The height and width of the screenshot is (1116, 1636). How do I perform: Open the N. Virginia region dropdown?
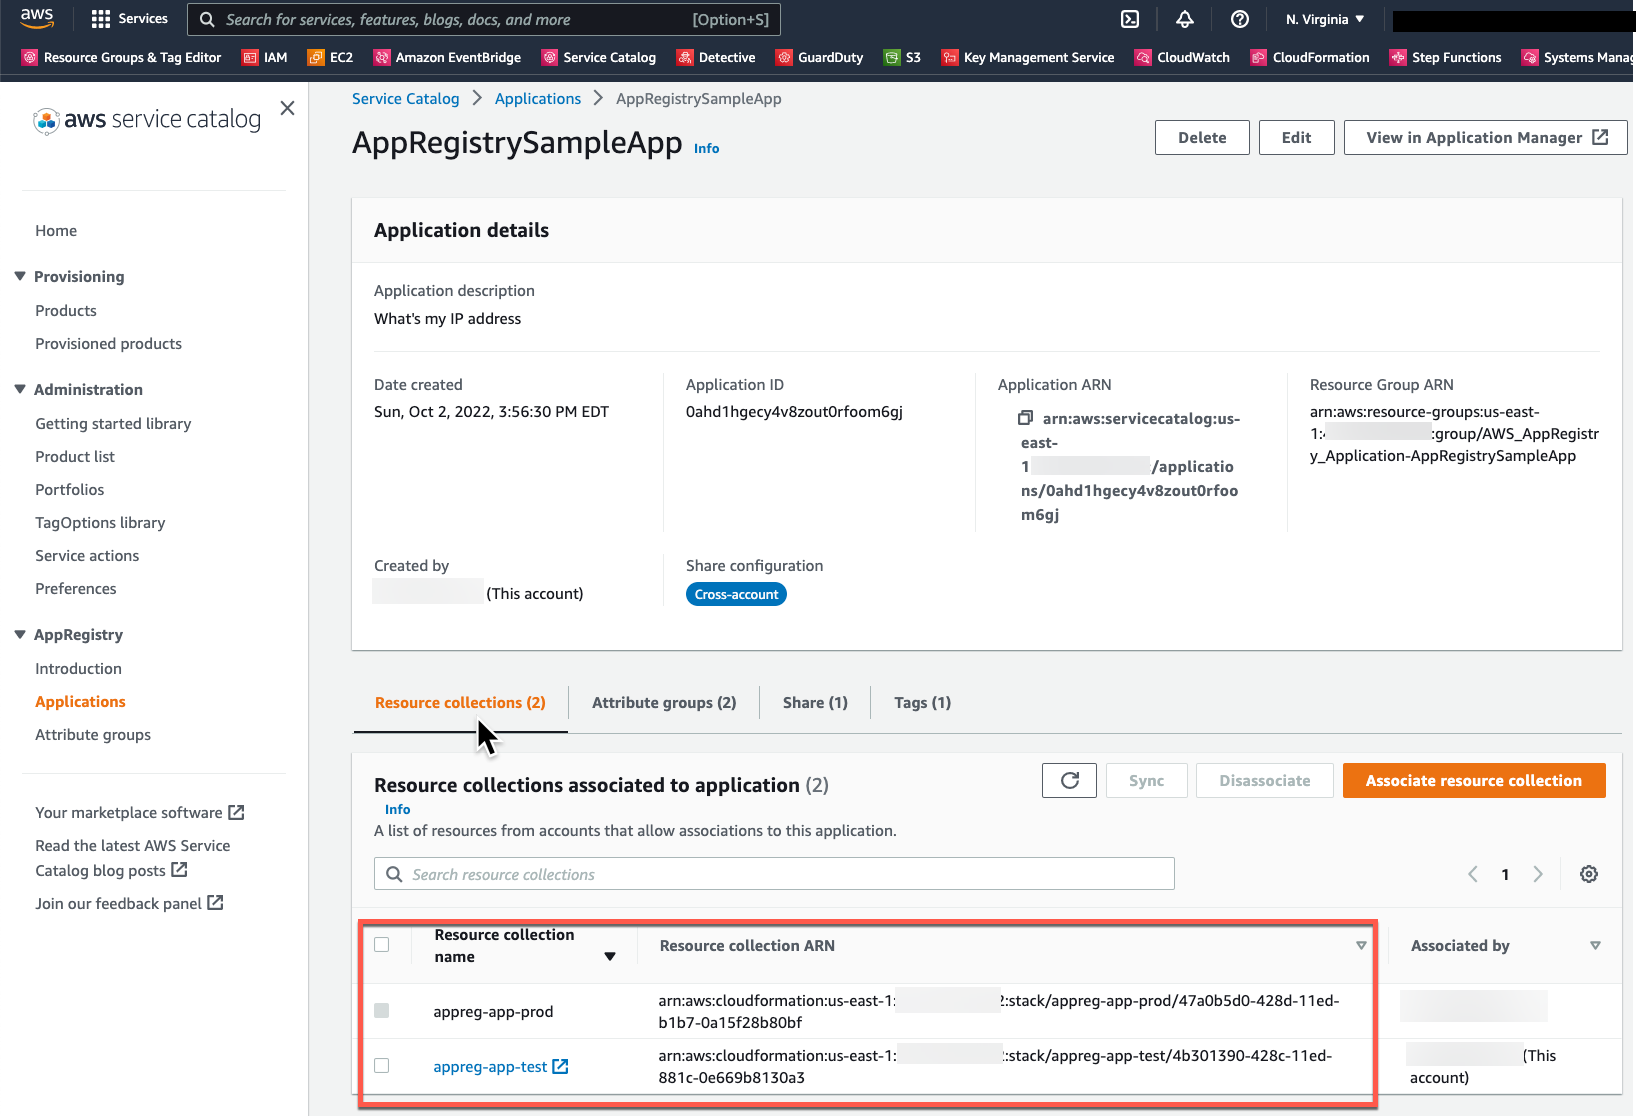1322,18
